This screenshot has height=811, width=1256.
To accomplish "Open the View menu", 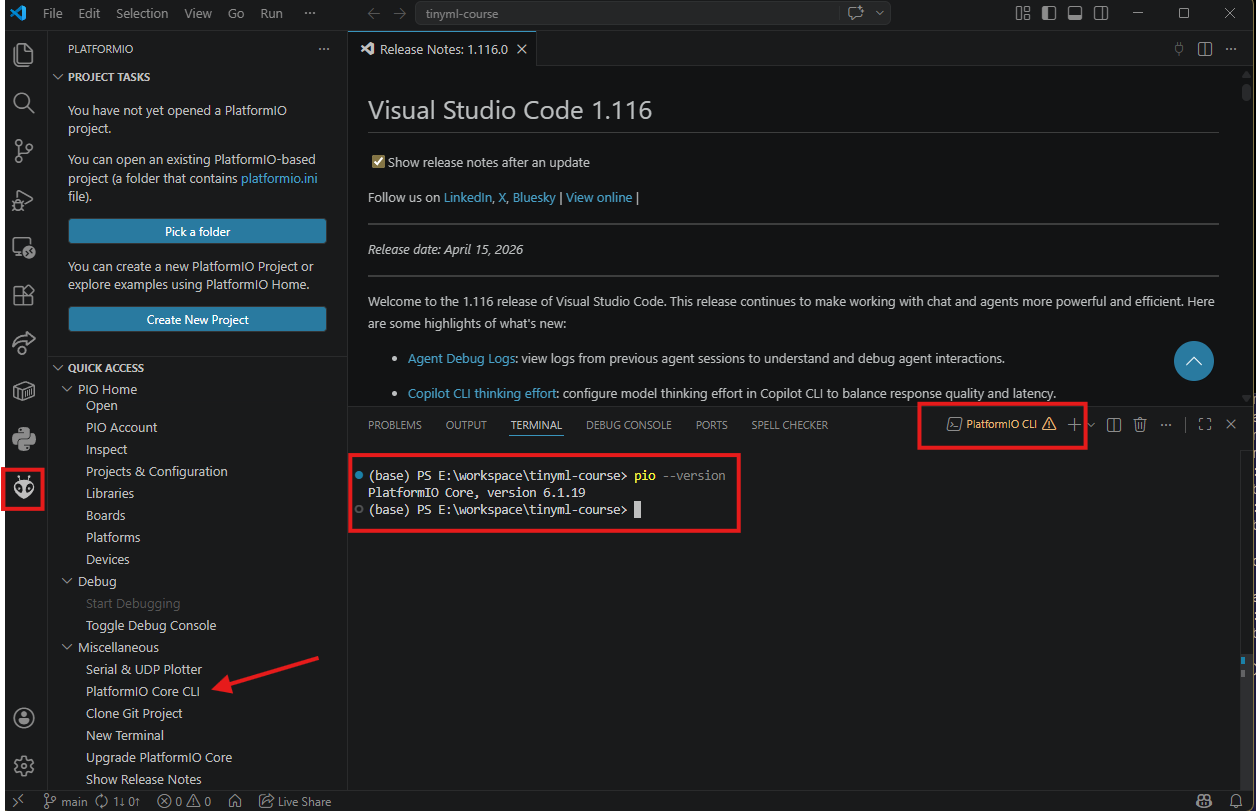I will pos(198,13).
